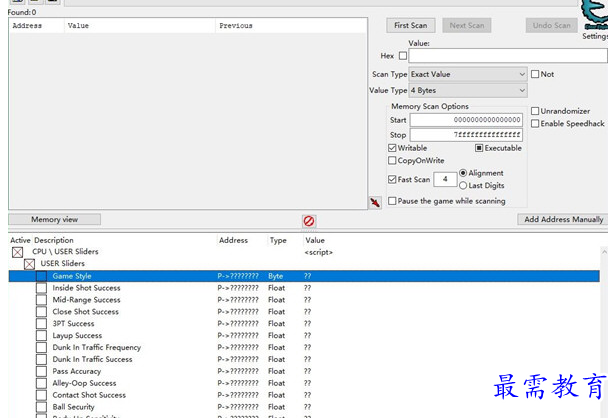This screenshot has height=418, width=615.
Task: Click the Type column header
Action: coord(278,240)
